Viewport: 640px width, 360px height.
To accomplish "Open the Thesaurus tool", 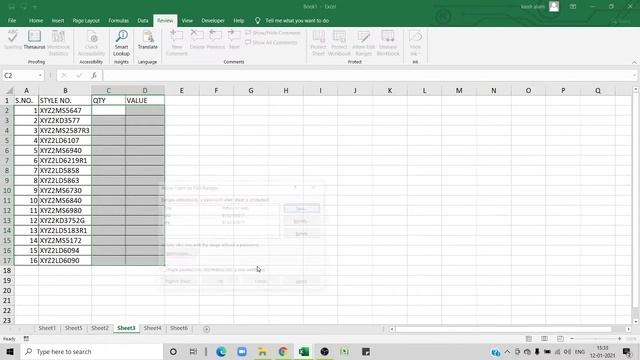I will coord(34,40).
